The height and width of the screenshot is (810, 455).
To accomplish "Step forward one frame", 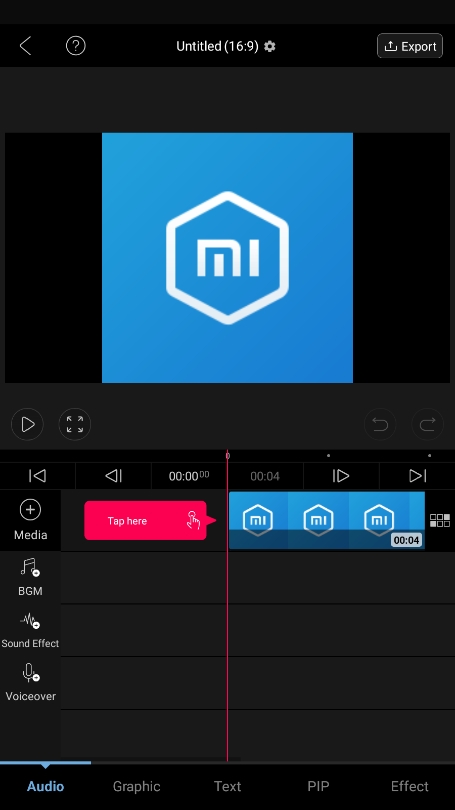I will (x=341, y=476).
